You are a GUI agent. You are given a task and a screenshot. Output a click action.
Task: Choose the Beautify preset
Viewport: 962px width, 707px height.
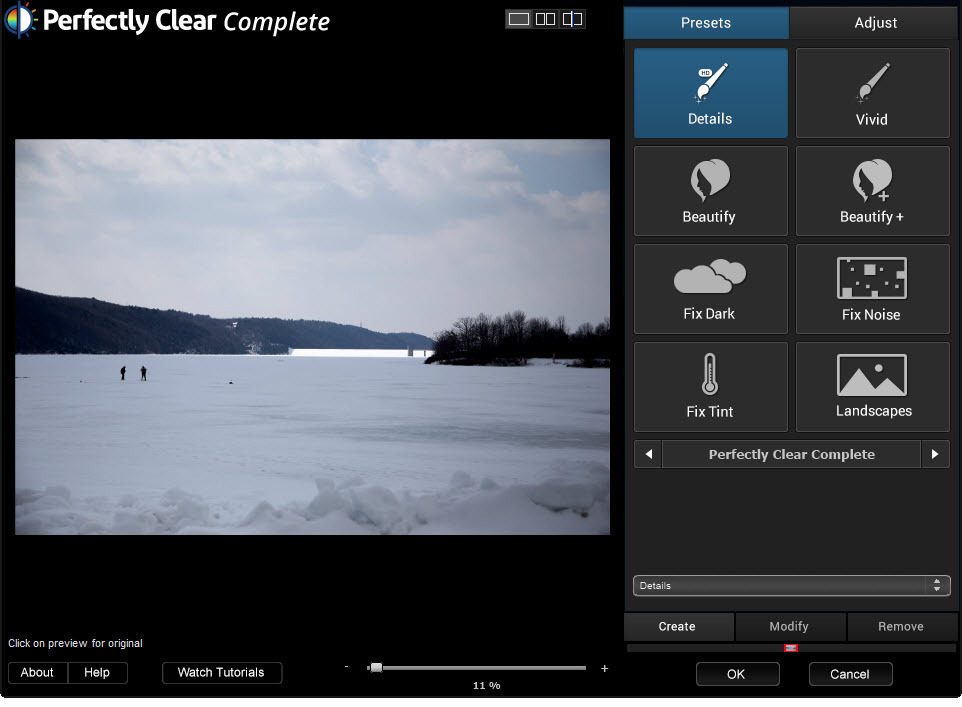click(x=710, y=191)
